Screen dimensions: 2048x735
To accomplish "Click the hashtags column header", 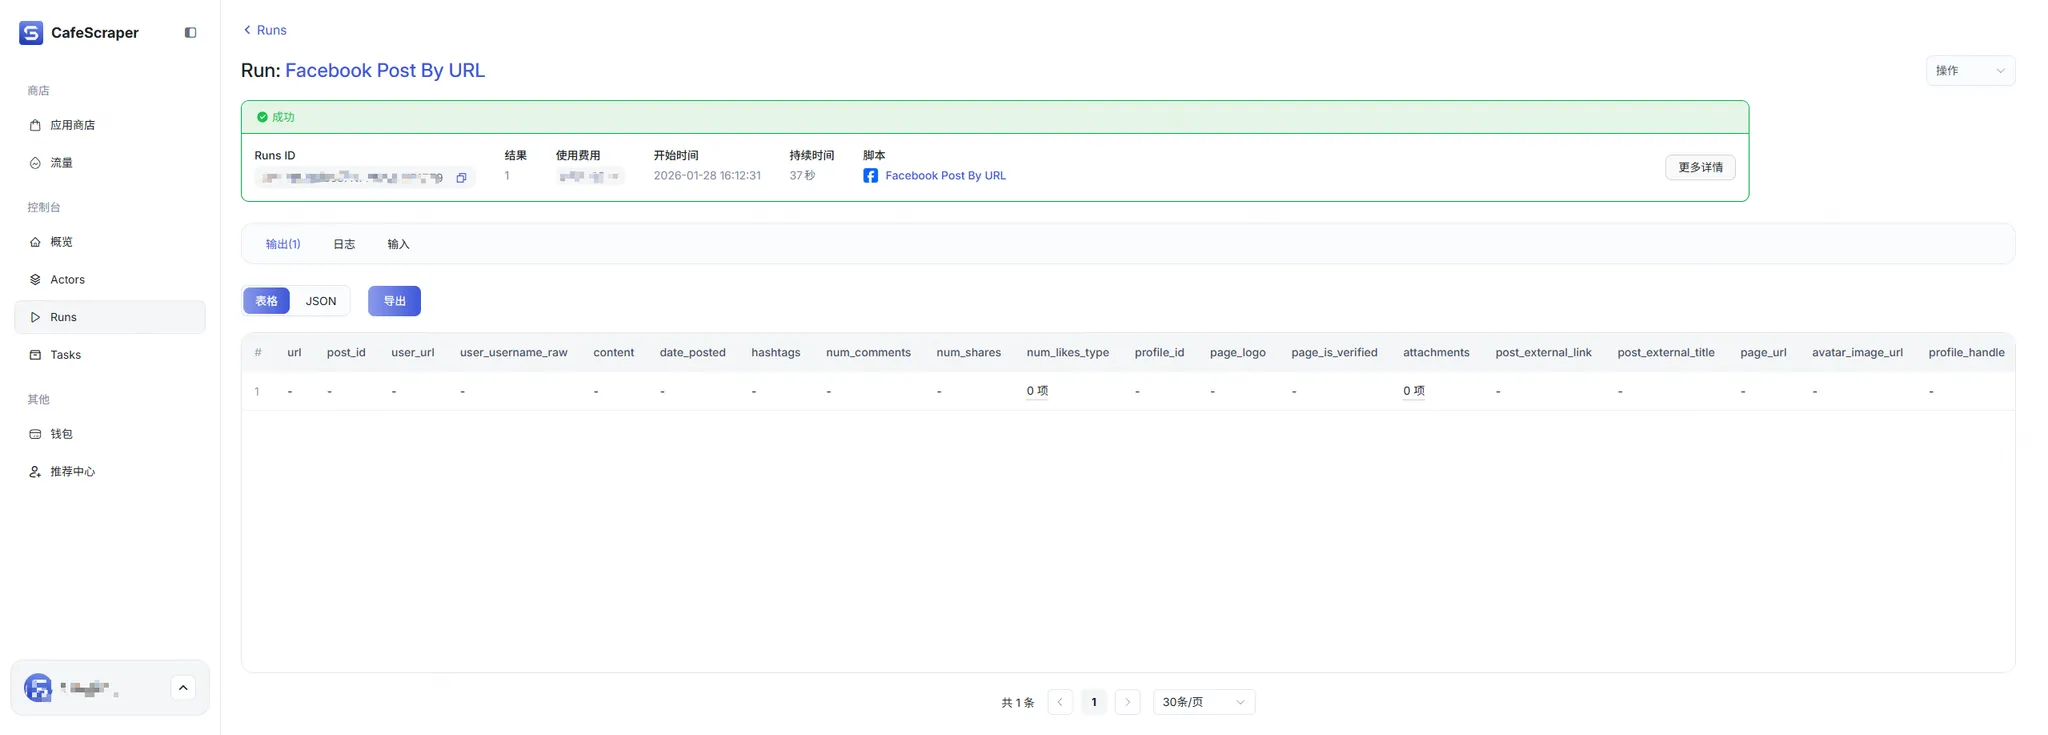I will (775, 353).
